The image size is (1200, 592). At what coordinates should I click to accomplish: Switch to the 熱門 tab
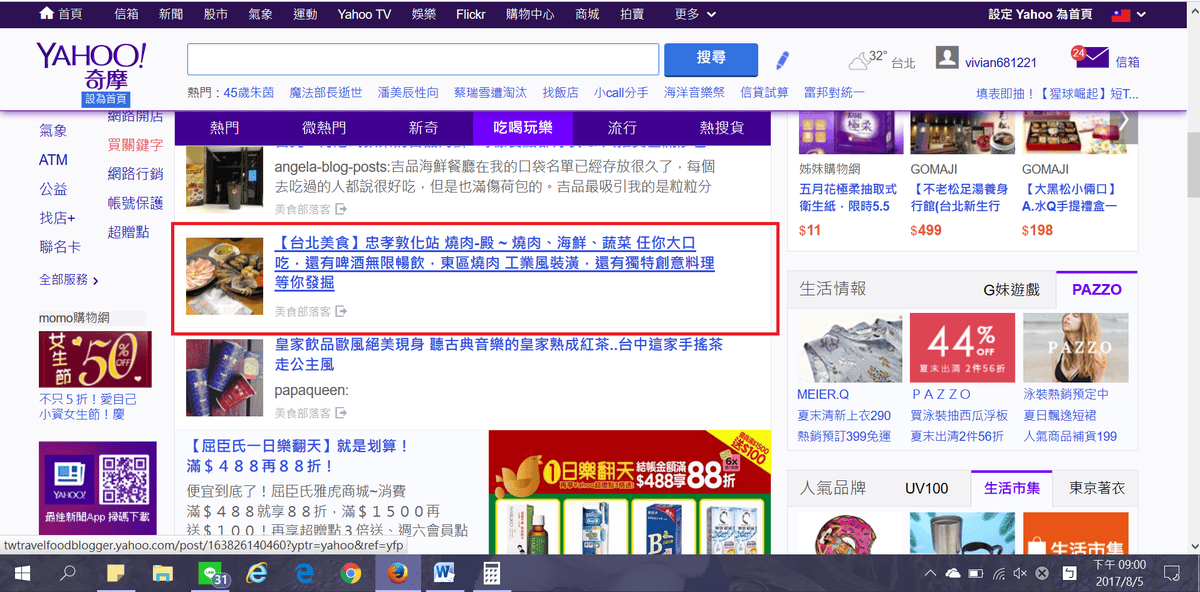click(224, 128)
